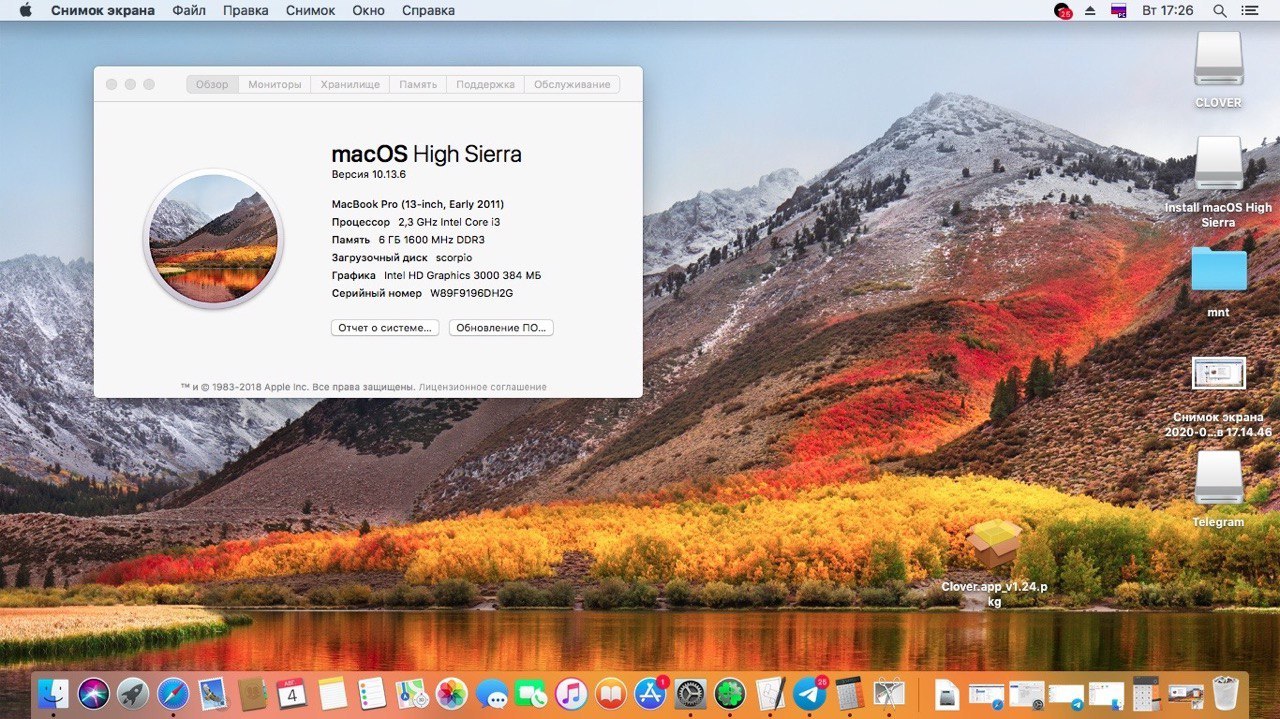1280x719 pixels.
Task: Open App Store icon in Dock
Action: coord(651,693)
